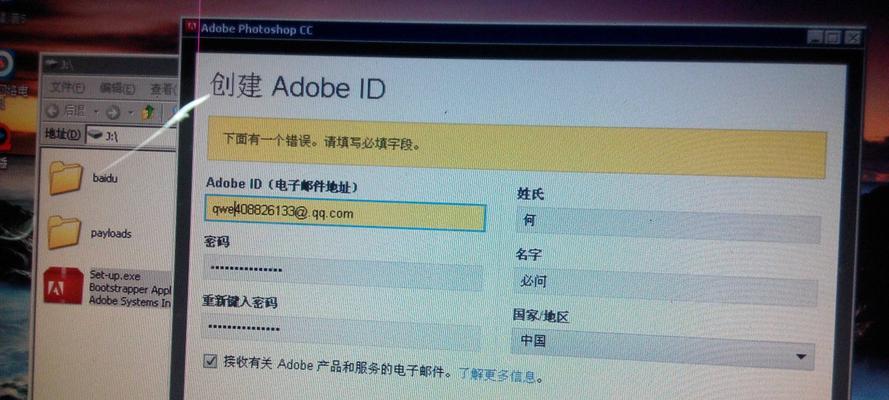
Task: Maximize the Adobe Photoshop CC window
Action: click(x=833, y=37)
